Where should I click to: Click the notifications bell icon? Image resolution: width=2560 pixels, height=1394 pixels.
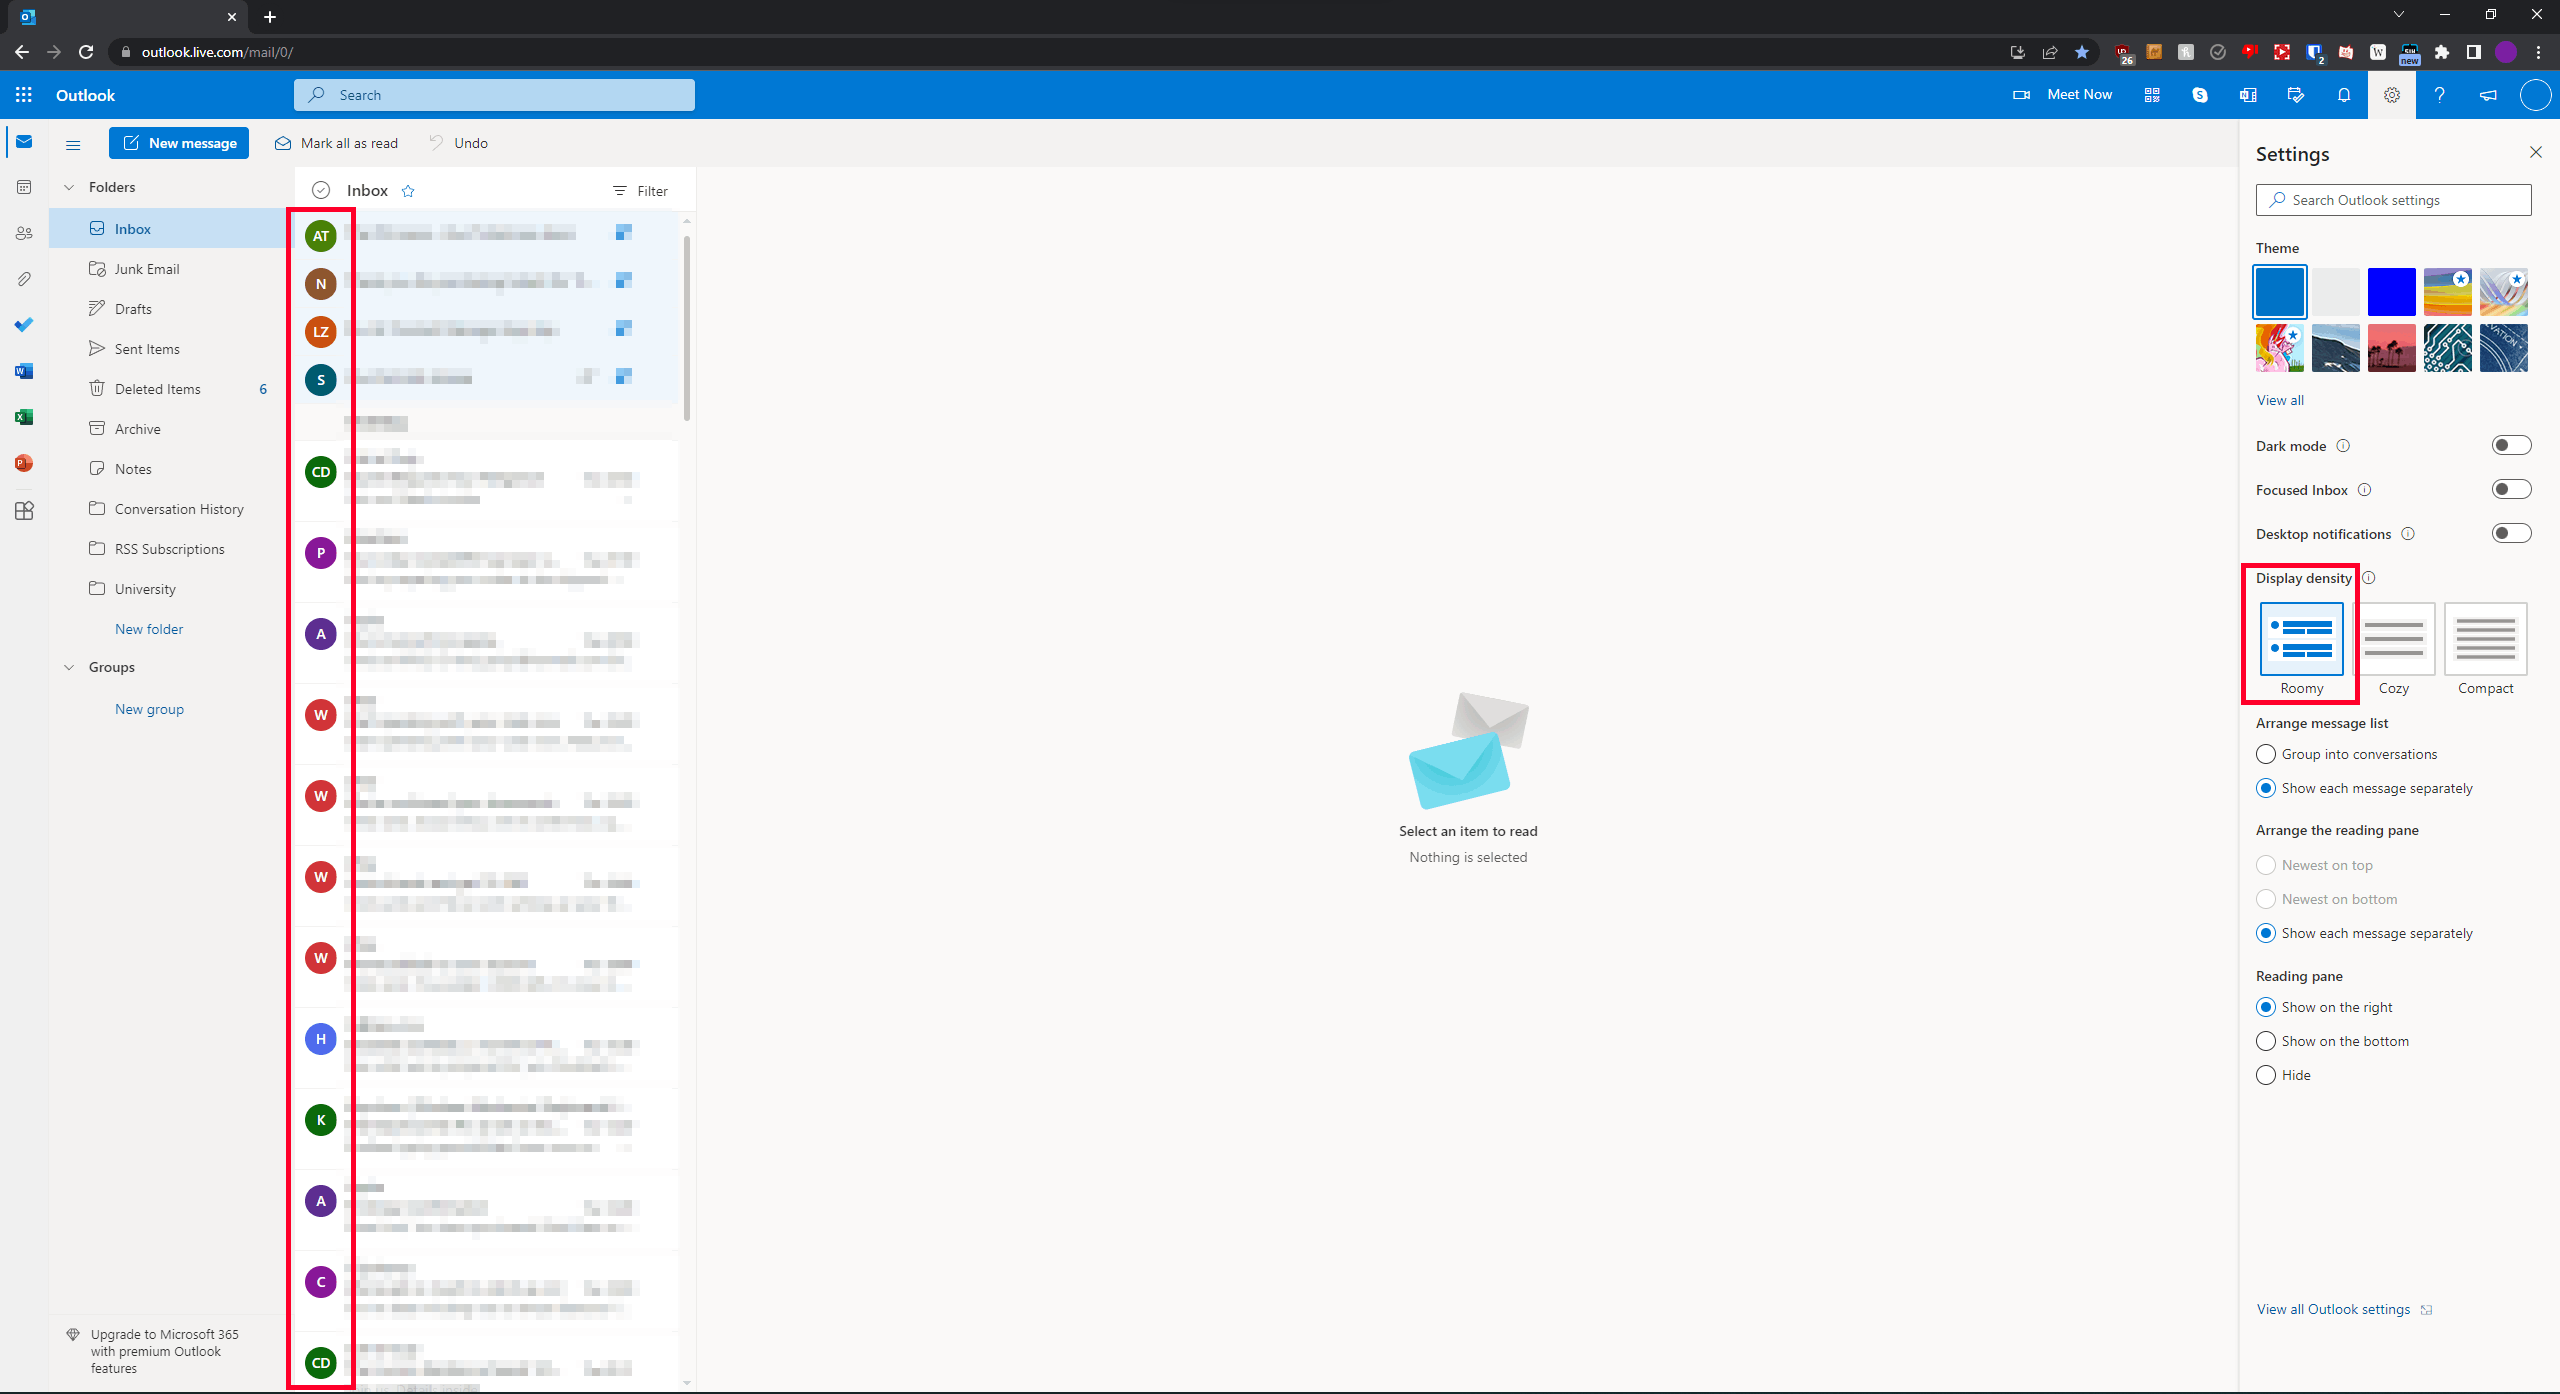coord(2344,95)
